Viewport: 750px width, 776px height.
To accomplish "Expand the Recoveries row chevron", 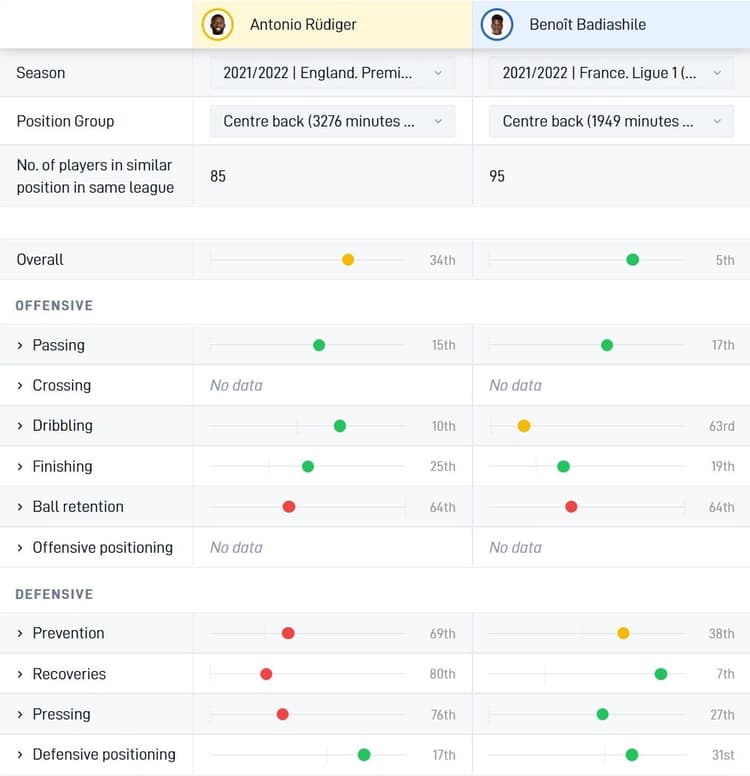I will [x=20, y=674].
